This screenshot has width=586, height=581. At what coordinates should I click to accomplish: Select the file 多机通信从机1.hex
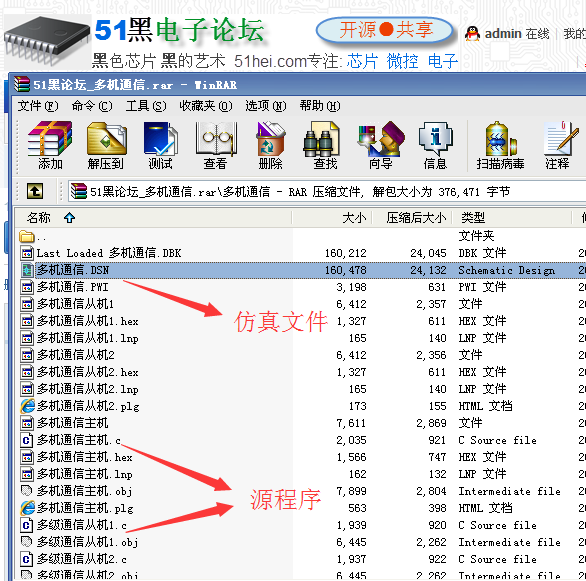(87, 321)
